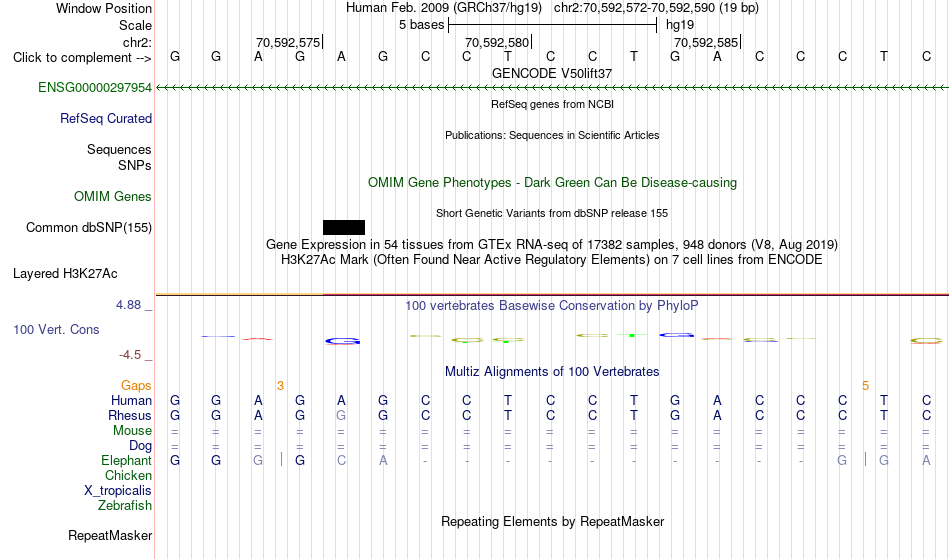The image size is (950, 559).
Task: Open the Layered H3K27Ac track label
Action: pos(65,274)
